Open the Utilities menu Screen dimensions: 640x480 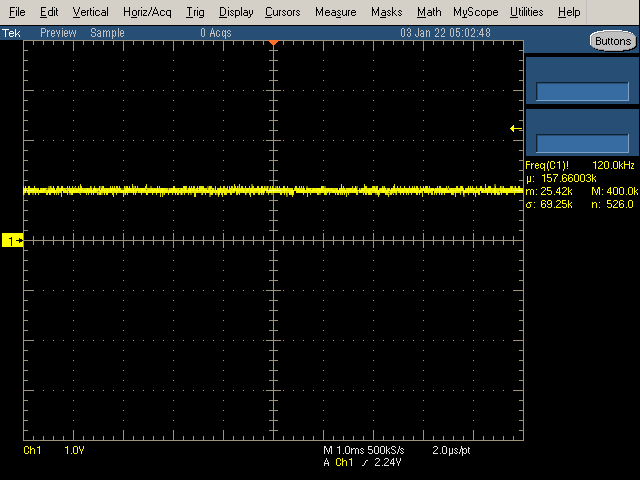526,12
